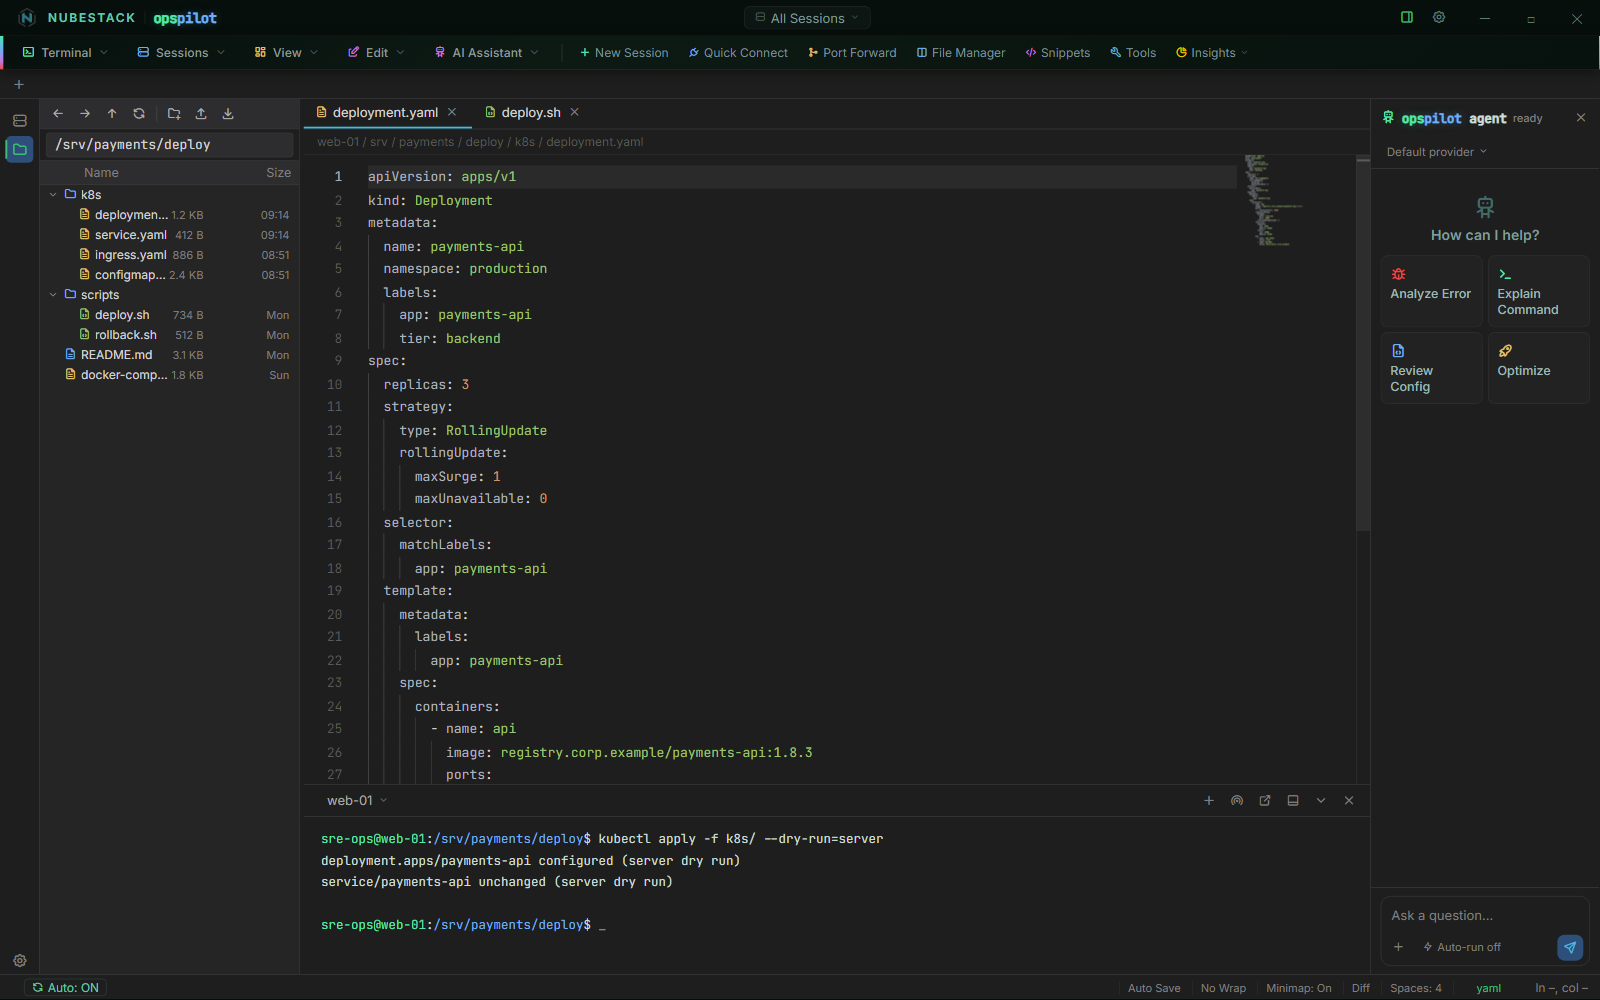The height and width of the screenshot is (1000, 1600).
Task: Open the server sessions sidebar icon
Action: click(19, 121)
